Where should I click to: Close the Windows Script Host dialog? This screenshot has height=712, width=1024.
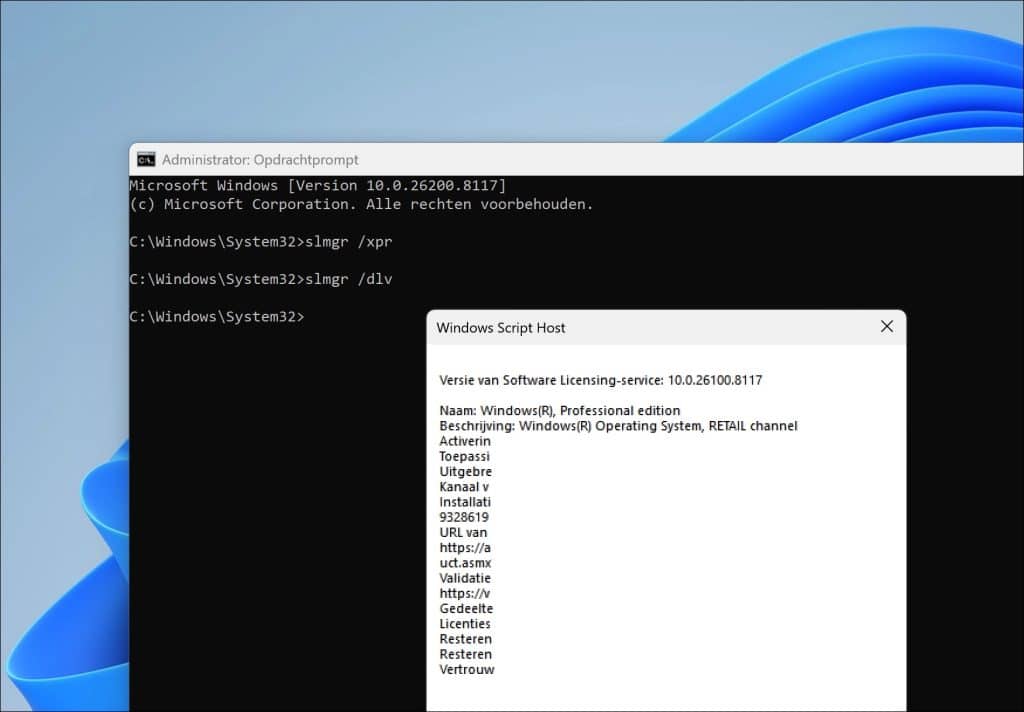pyautogui.click(x=886, y=327)
